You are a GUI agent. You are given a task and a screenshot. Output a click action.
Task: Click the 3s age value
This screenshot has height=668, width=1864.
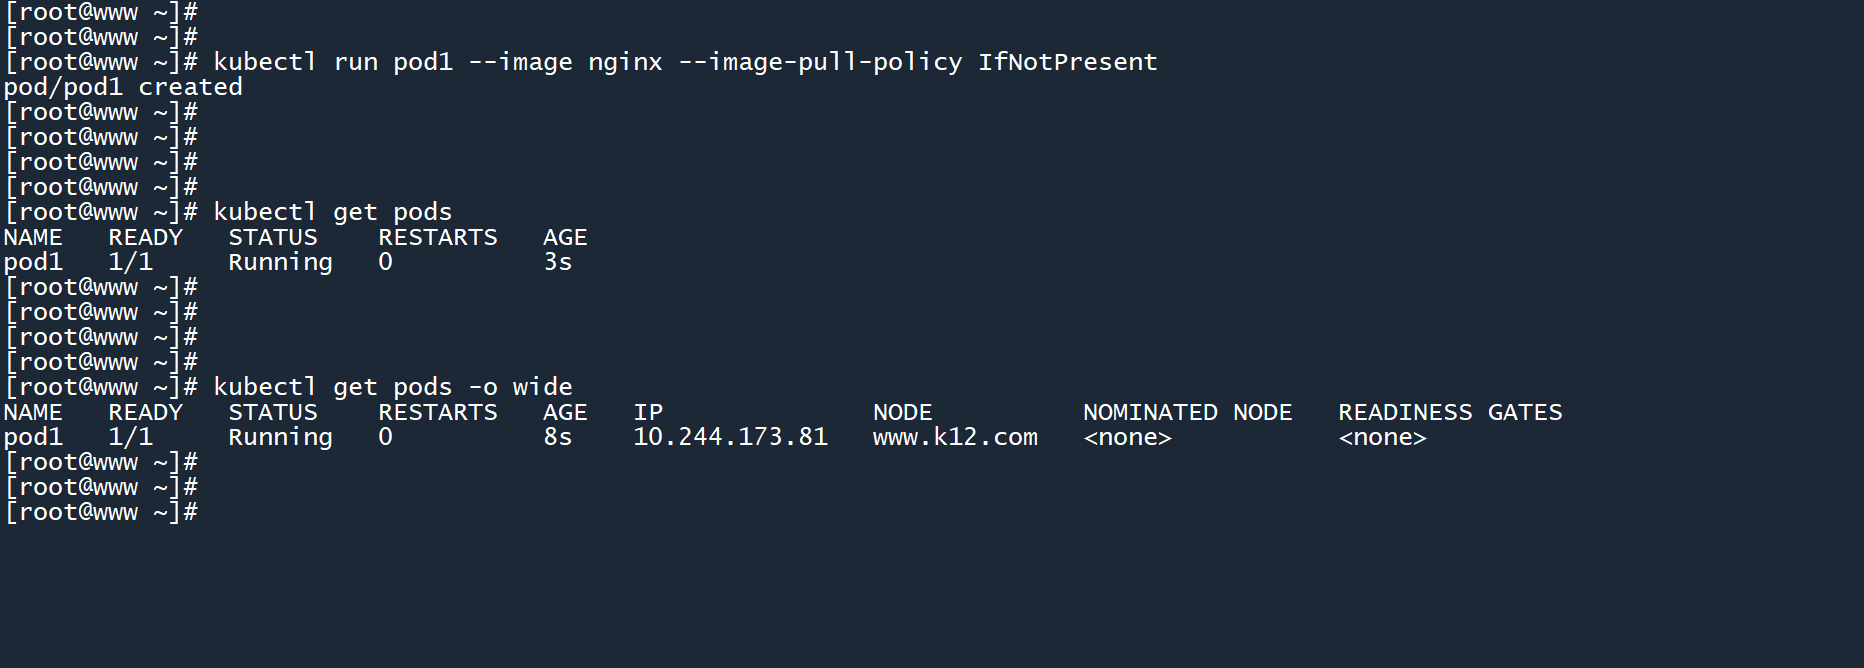(558, 262)
